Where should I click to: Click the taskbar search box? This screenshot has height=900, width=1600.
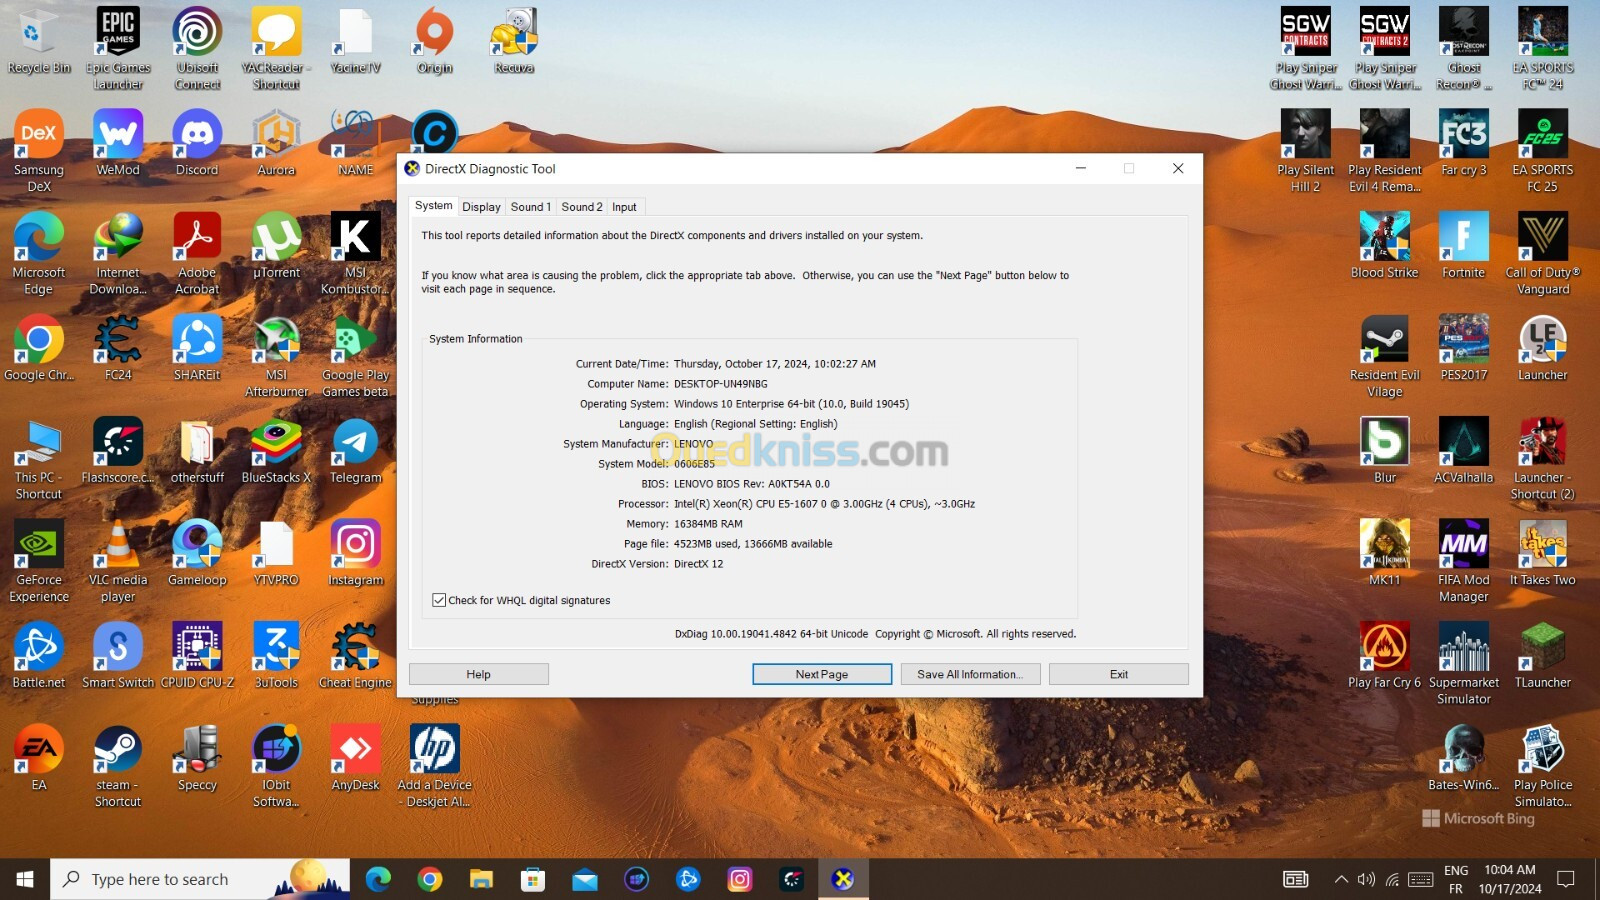(200, 879)
